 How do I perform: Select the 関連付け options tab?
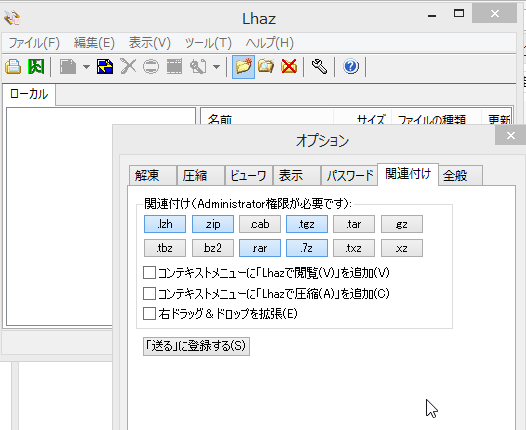tap(408, 174)
